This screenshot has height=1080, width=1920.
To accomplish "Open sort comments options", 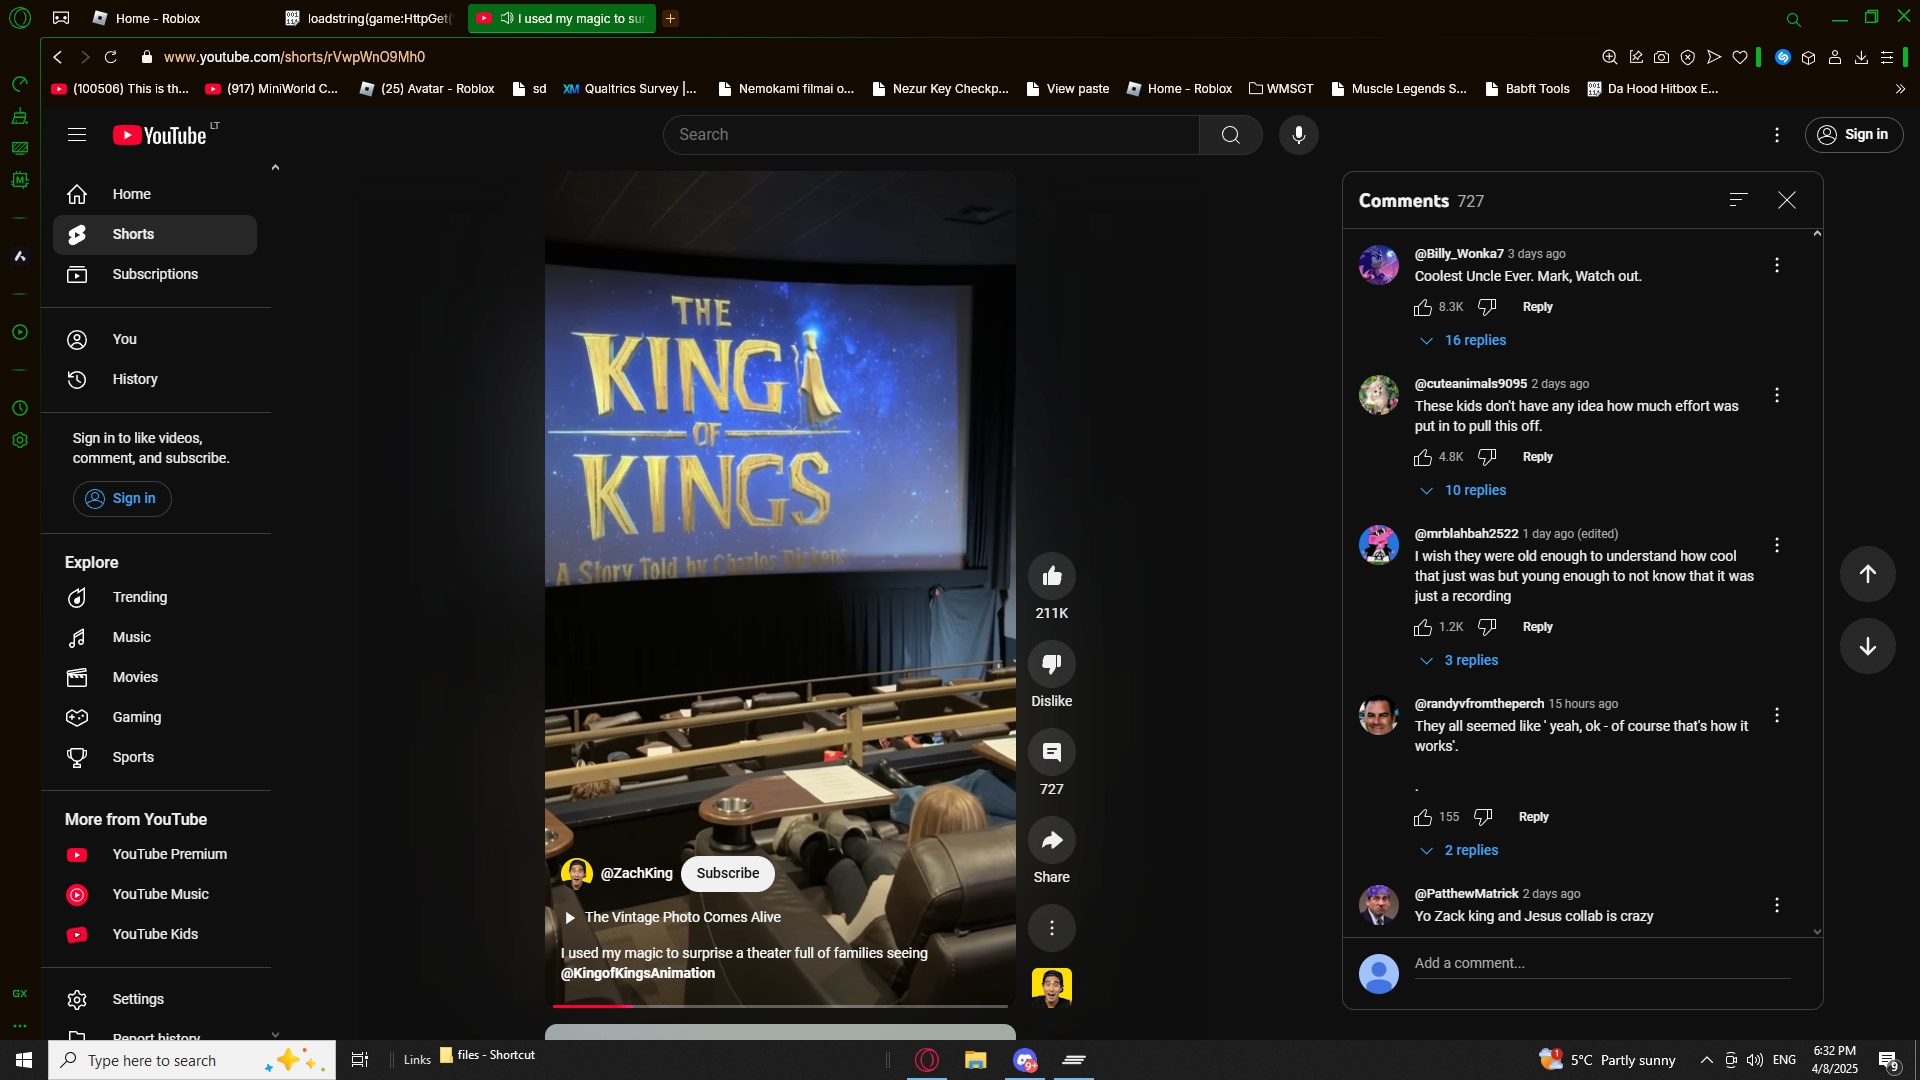I will pyautogui.click(x=1738, y=200).
